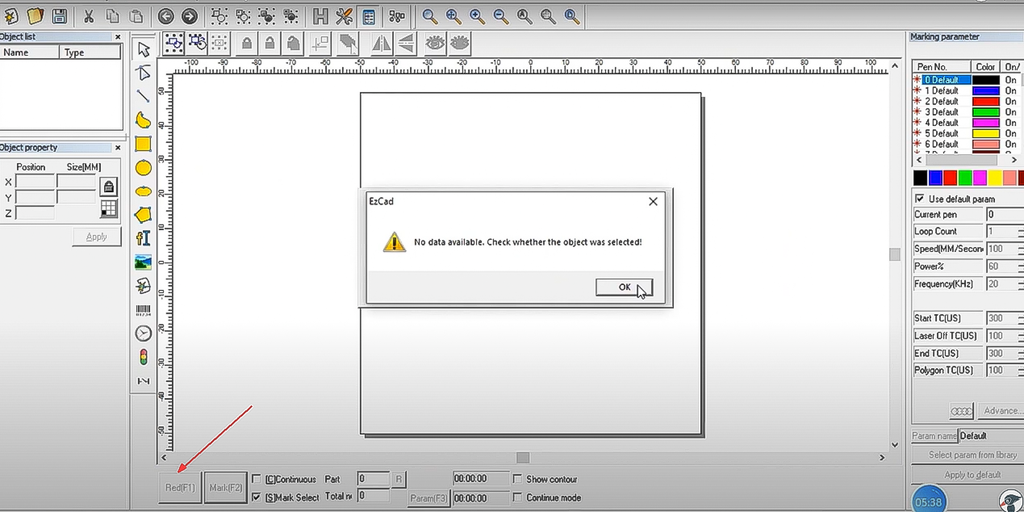Screen dimensions: 1024x512
Task: Click the Mark(F2) button
Action: point(226,488)
